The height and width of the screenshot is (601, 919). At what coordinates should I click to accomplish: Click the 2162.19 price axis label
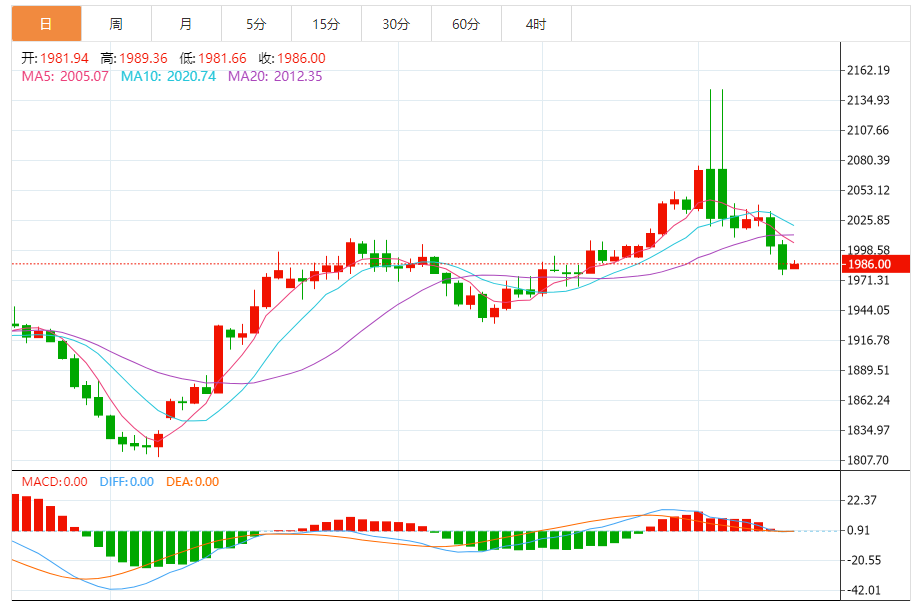pyautogui.click(x=868, y=70)
